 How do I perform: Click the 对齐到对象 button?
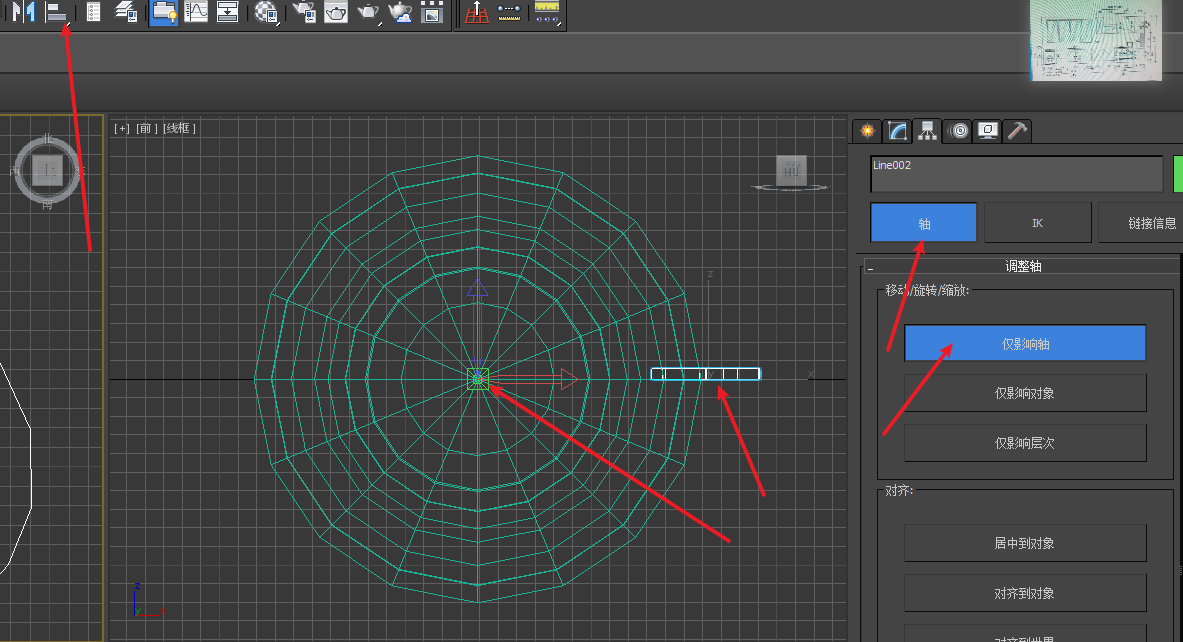(1025, 593)
